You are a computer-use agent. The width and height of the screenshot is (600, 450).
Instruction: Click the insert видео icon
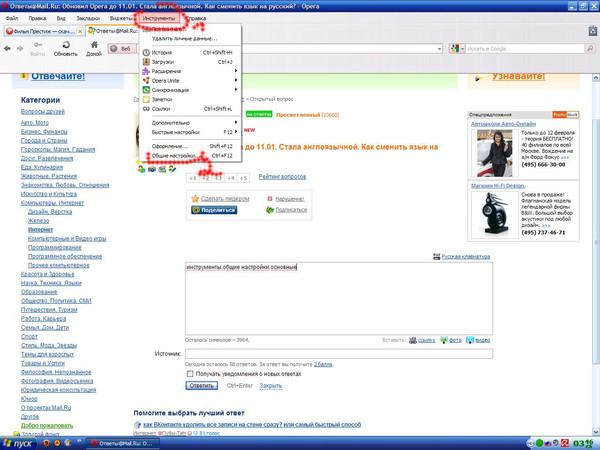coord(470,340)
